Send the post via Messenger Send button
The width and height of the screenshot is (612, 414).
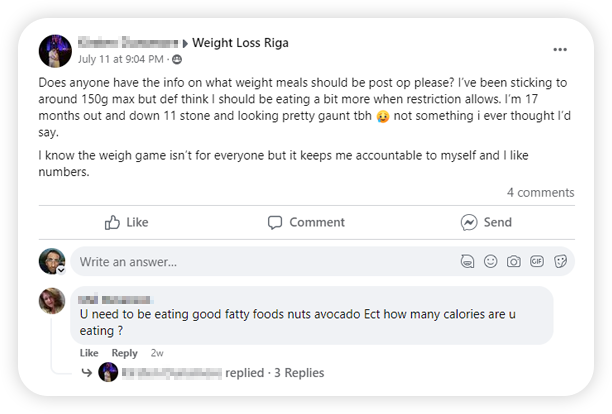pos(486,222)
